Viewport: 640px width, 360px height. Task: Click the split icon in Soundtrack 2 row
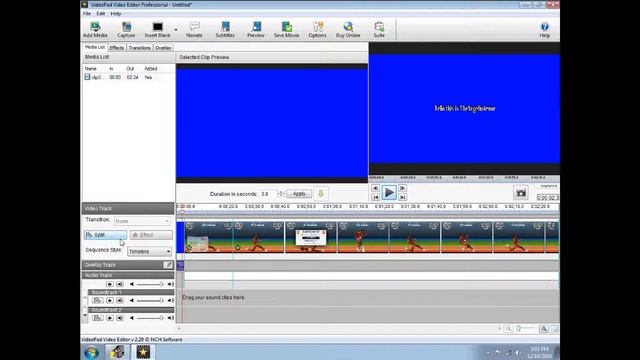point(97,318)
